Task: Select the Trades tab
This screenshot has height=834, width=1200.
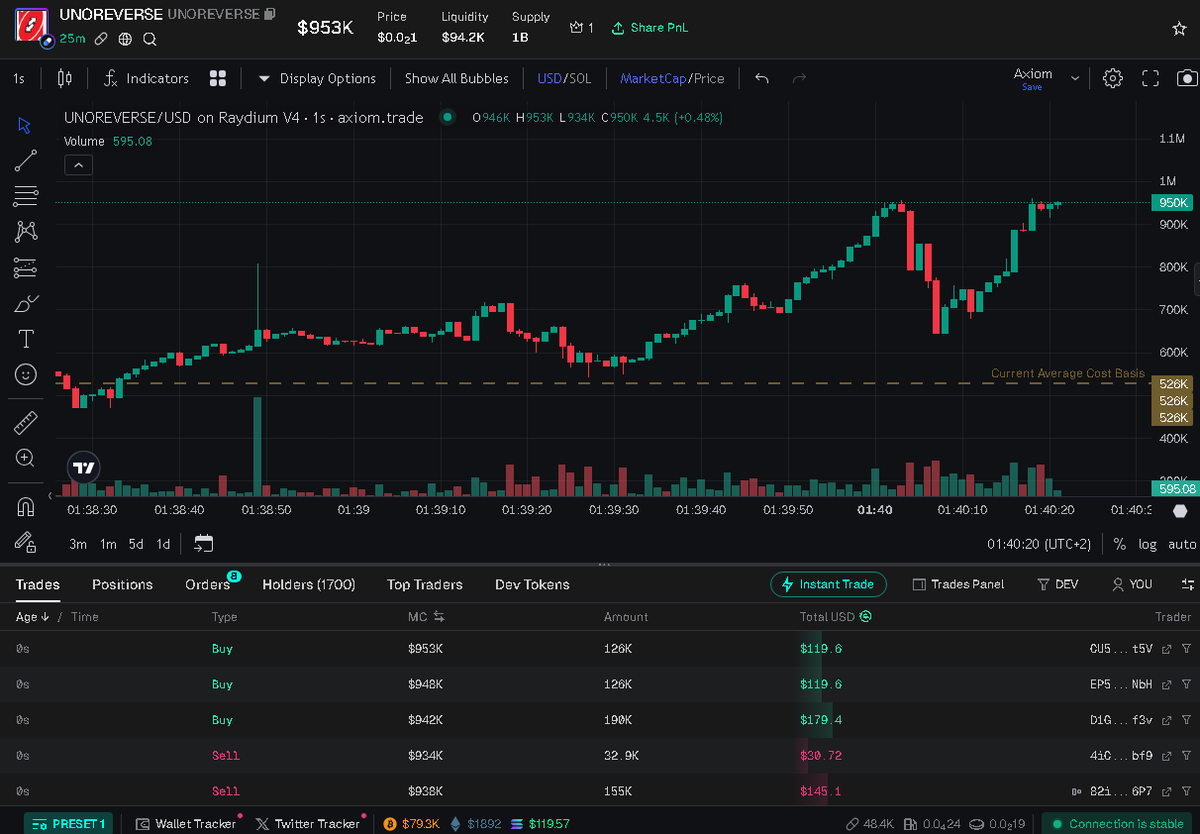Action: 37,584
